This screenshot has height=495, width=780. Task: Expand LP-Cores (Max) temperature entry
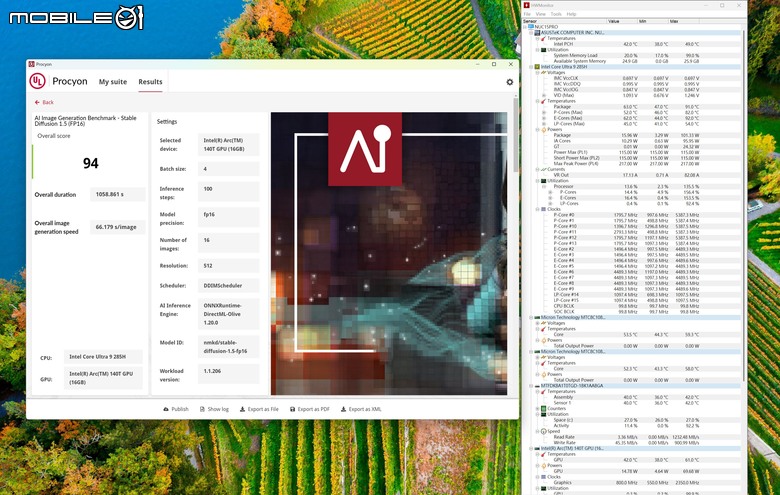(544, 124)
